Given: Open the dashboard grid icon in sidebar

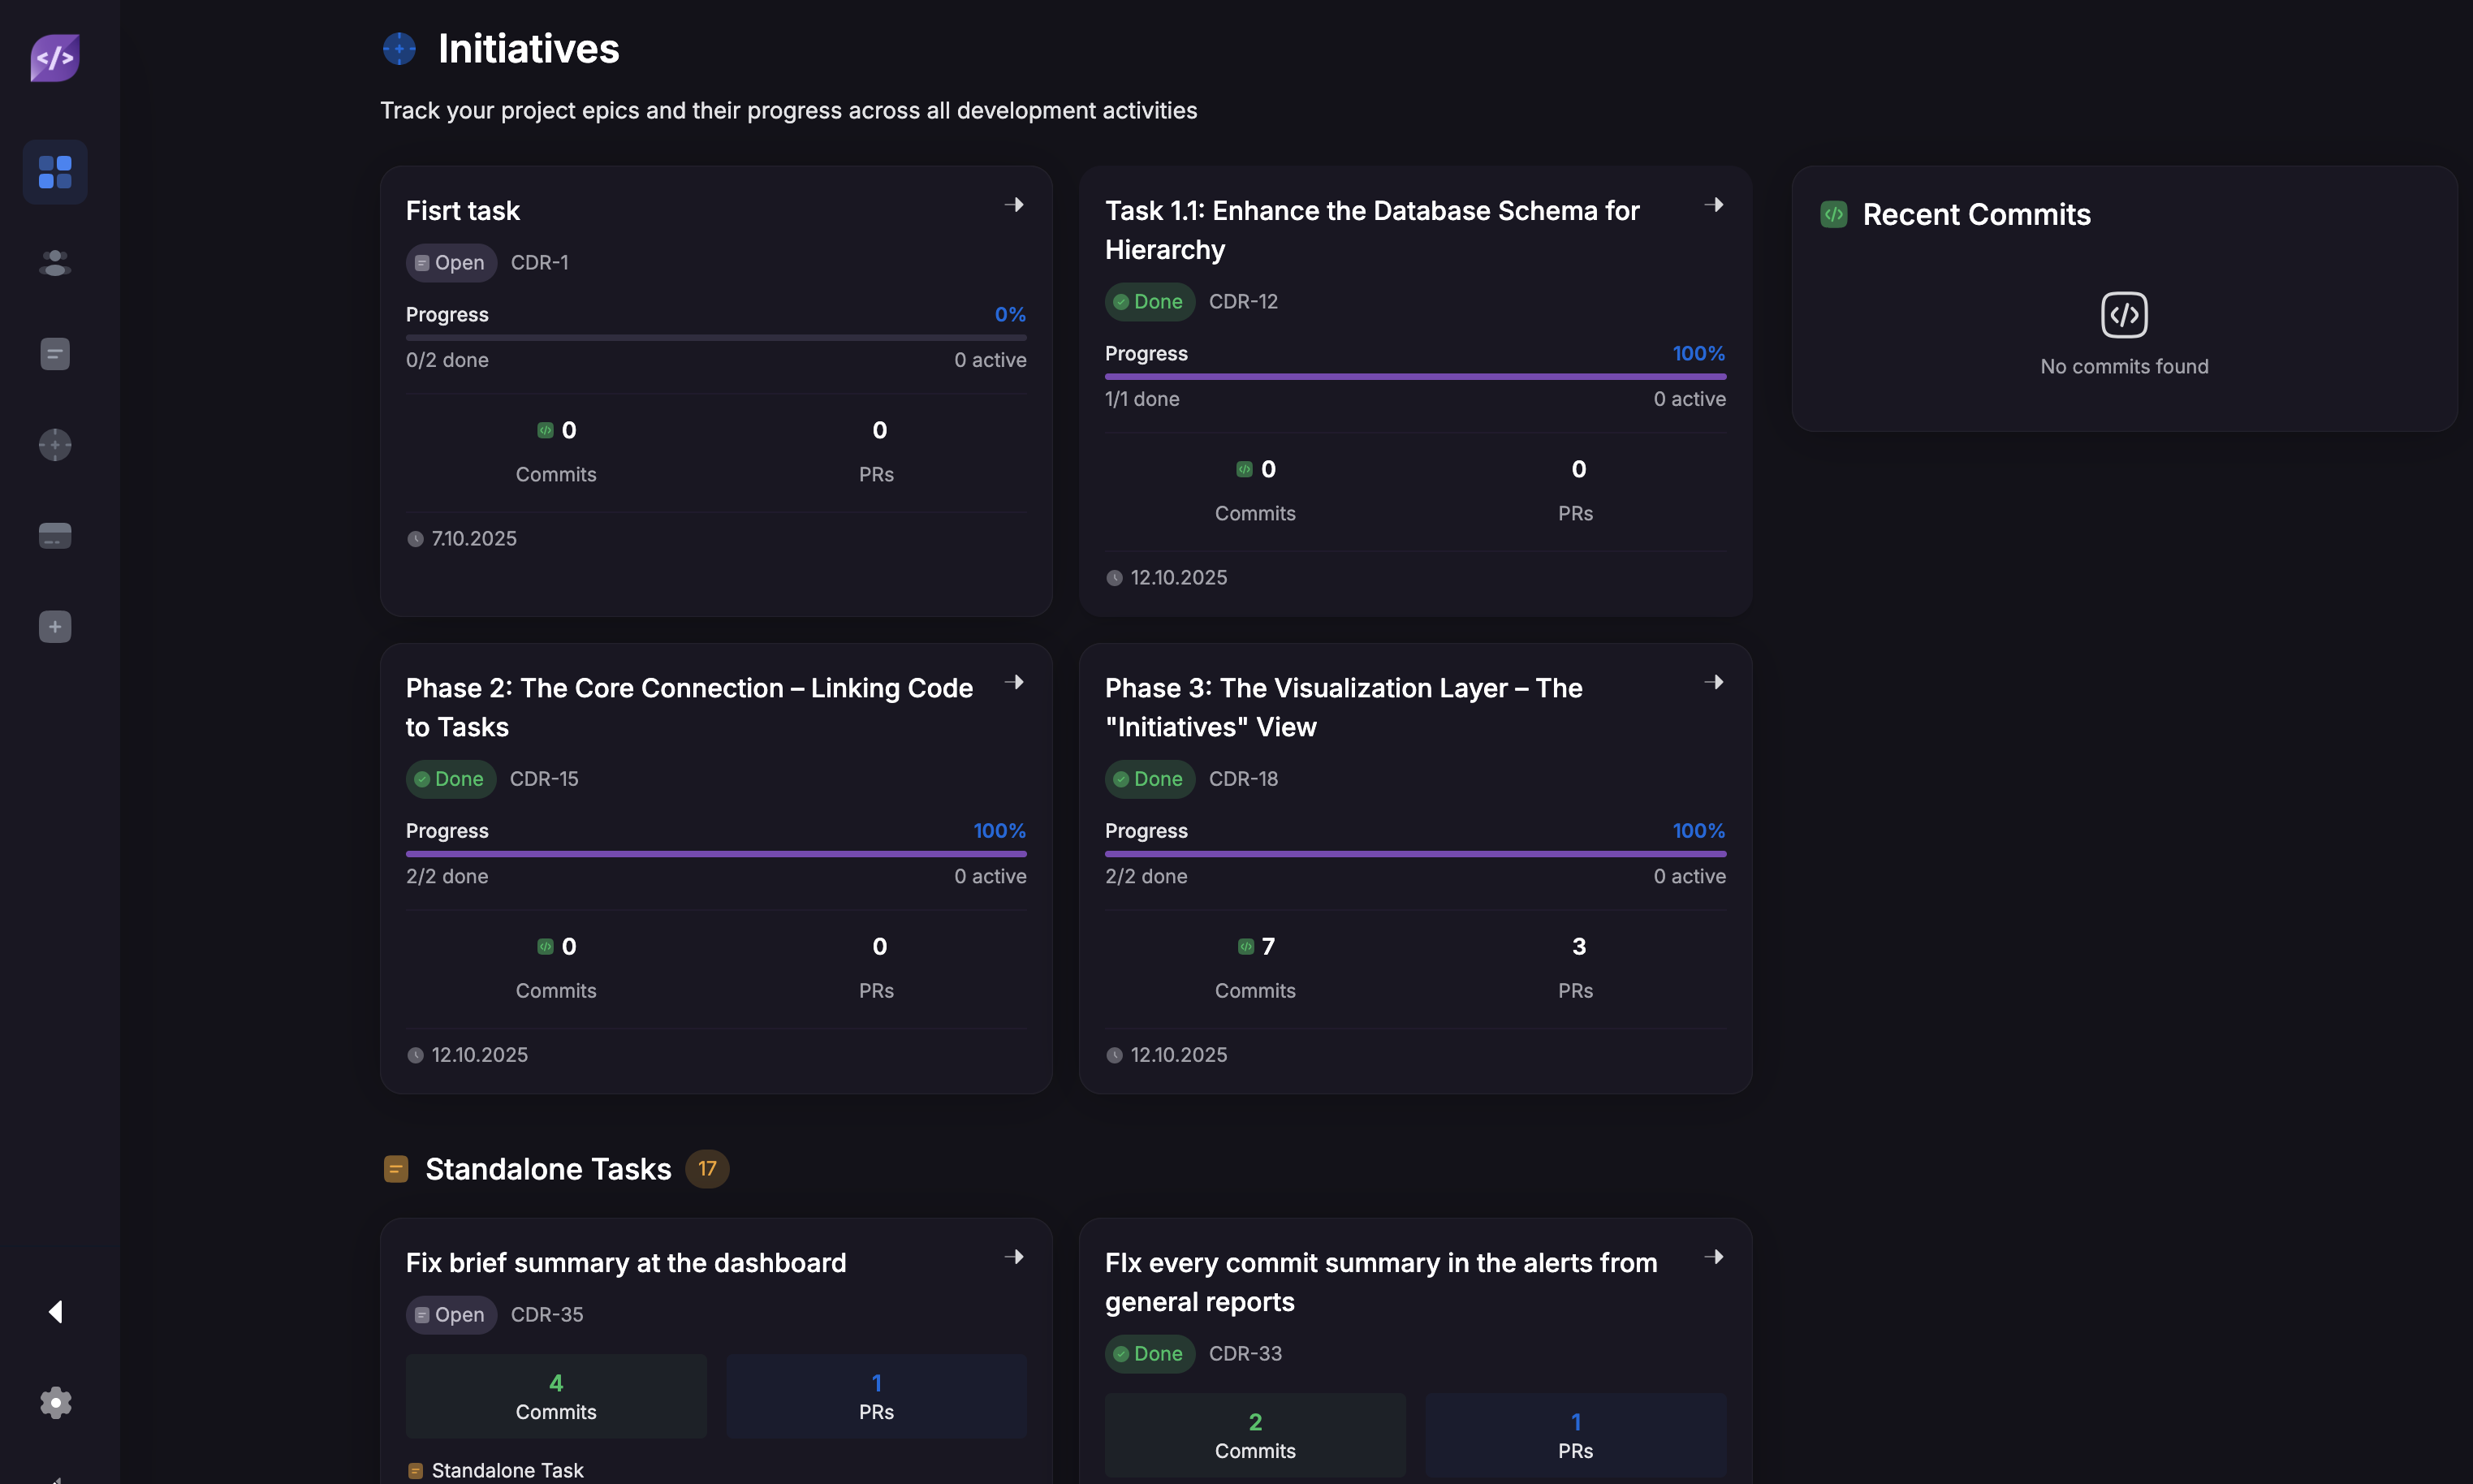Looking at the screenshot, I should 55,172.
